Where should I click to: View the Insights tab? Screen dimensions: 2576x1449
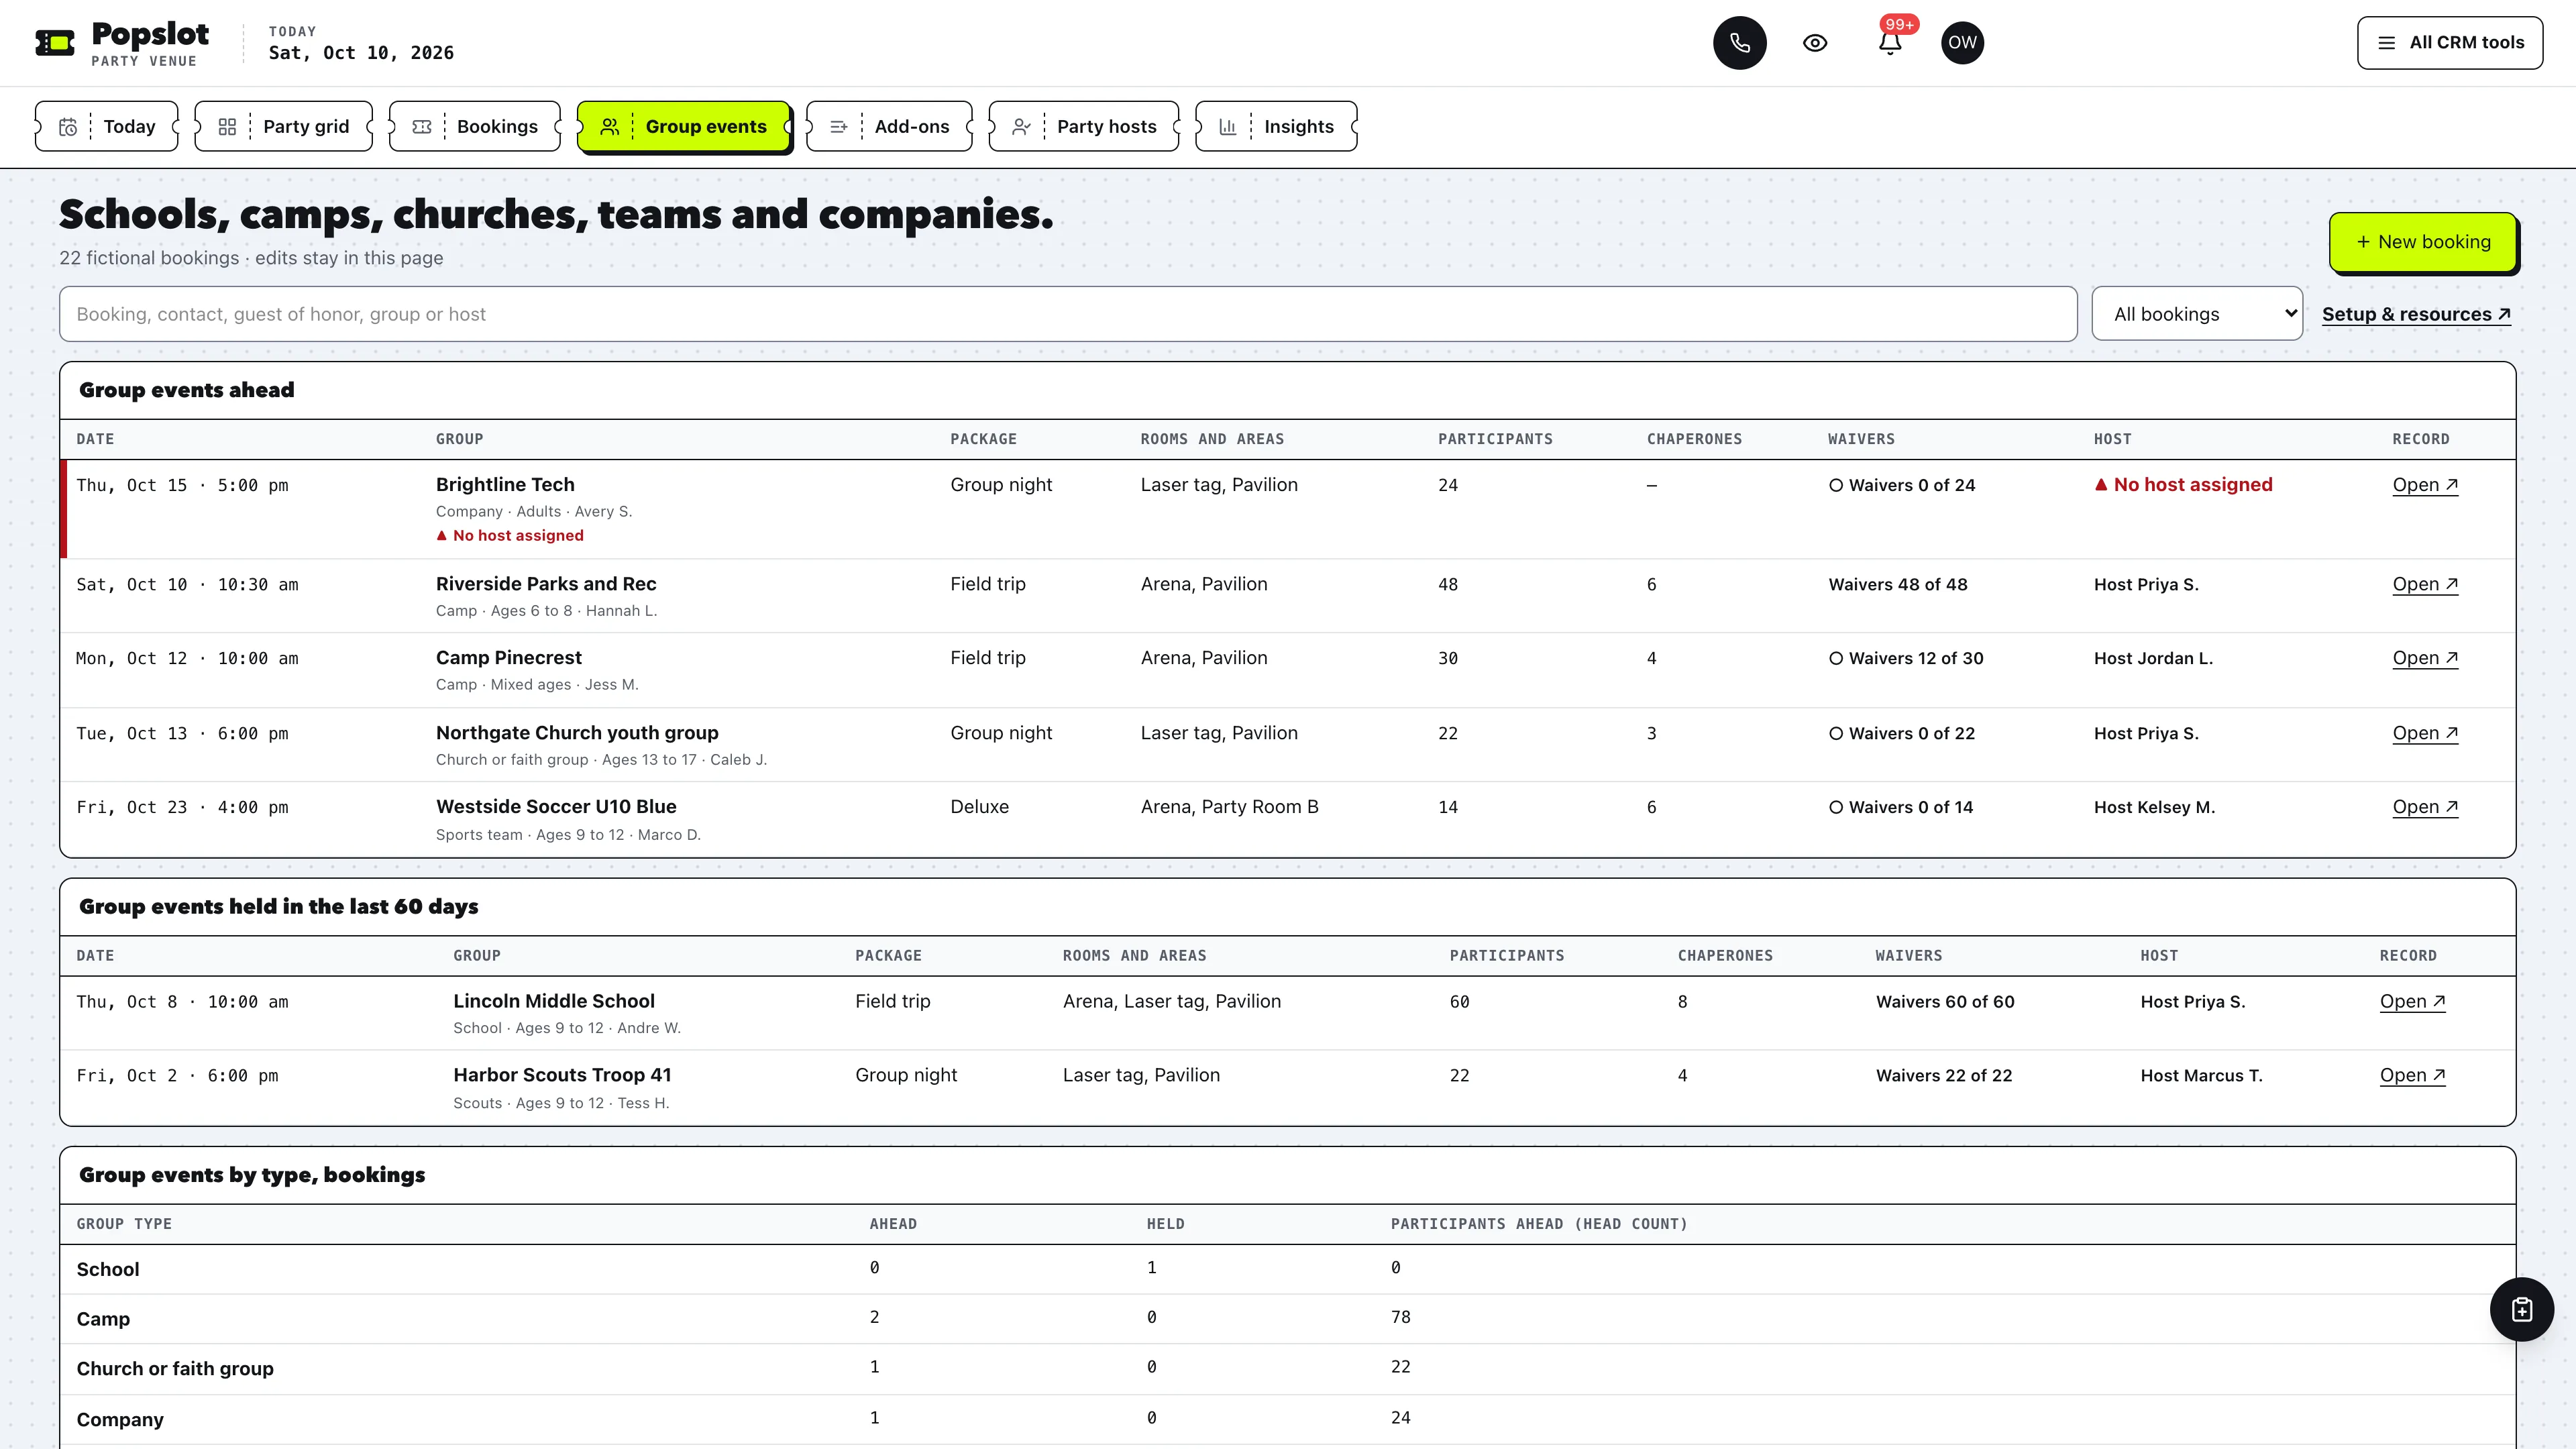[x=1276, y=126]
